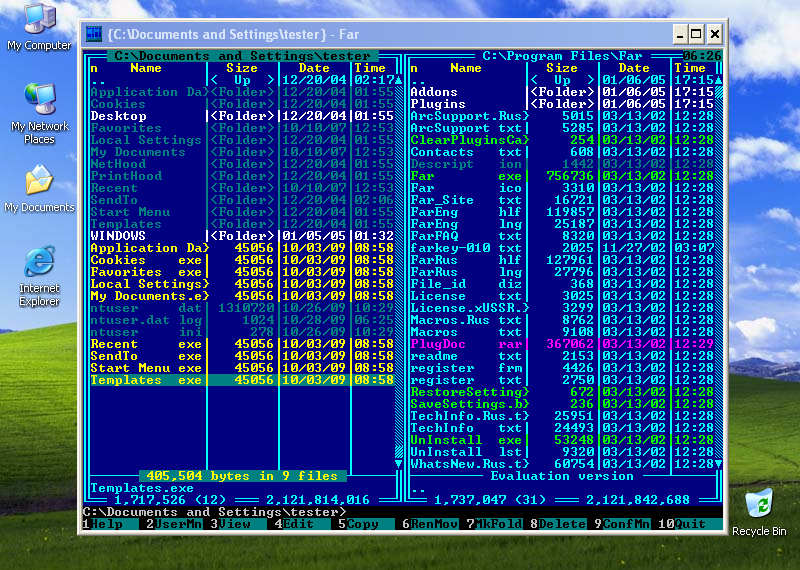800x570 pixels.
Task: Select readme txt file
Action: (x=562, y=356)
